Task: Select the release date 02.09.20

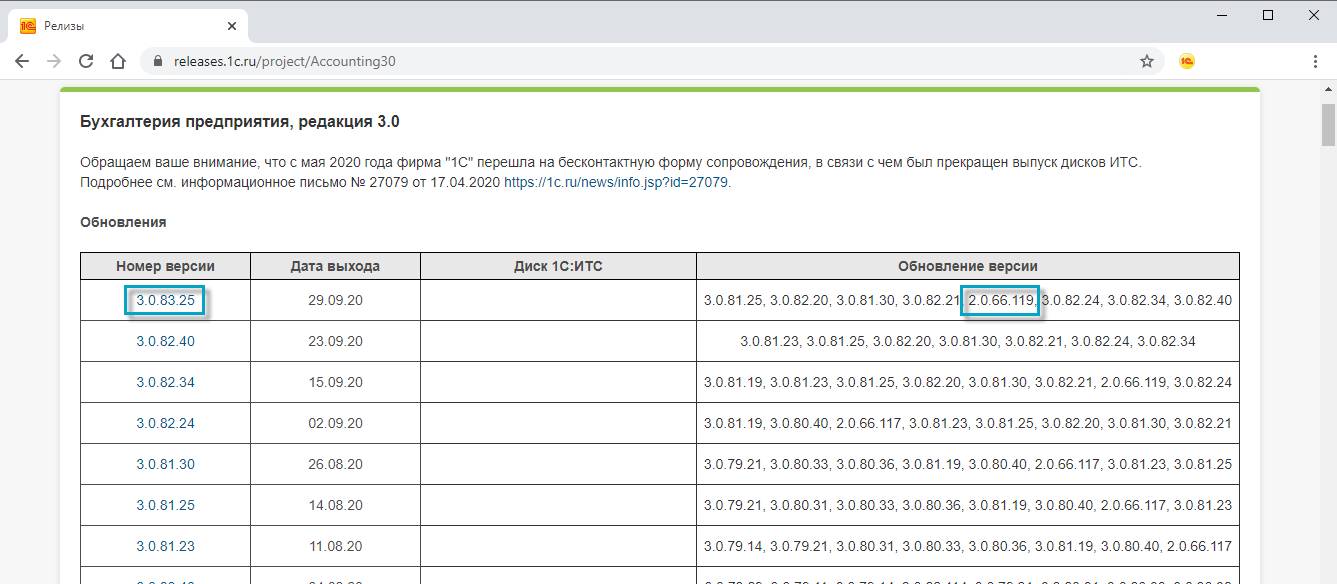Action: pyautogui.click(x=335, y=423)
